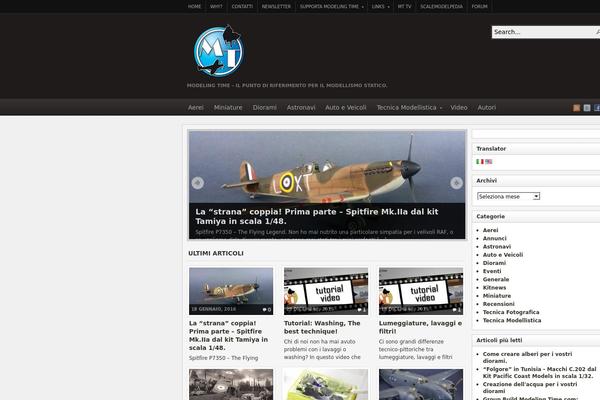Open the Lumeggiature tutorial video thumbnail

point(421,291)
